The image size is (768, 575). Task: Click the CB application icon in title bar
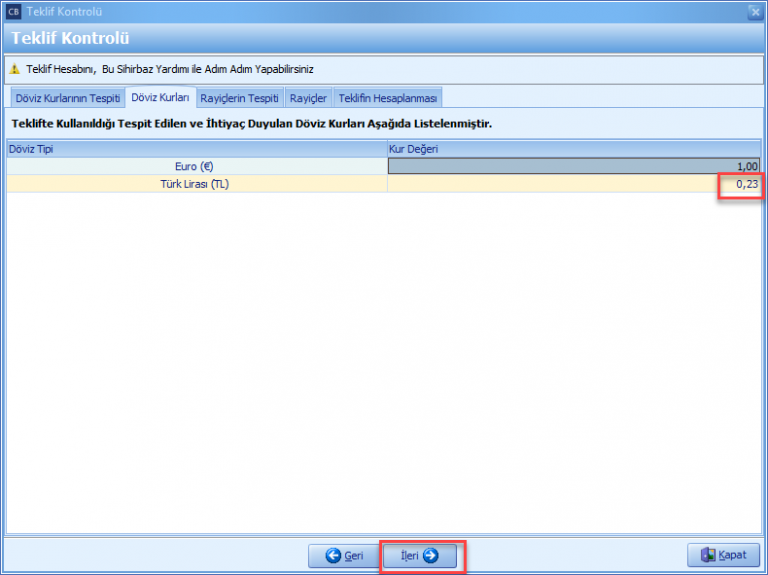click(x=13, y=12)
